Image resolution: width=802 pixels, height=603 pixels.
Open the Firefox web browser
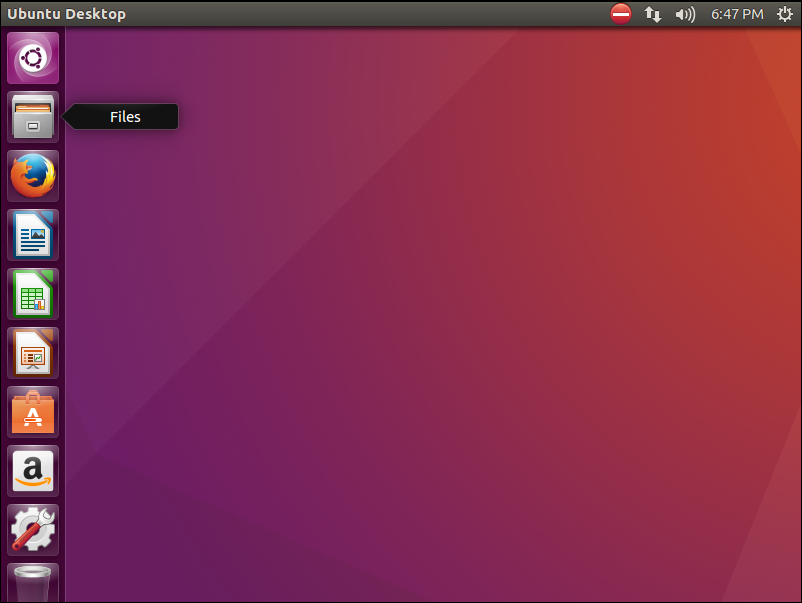click(x=33, y=176)
